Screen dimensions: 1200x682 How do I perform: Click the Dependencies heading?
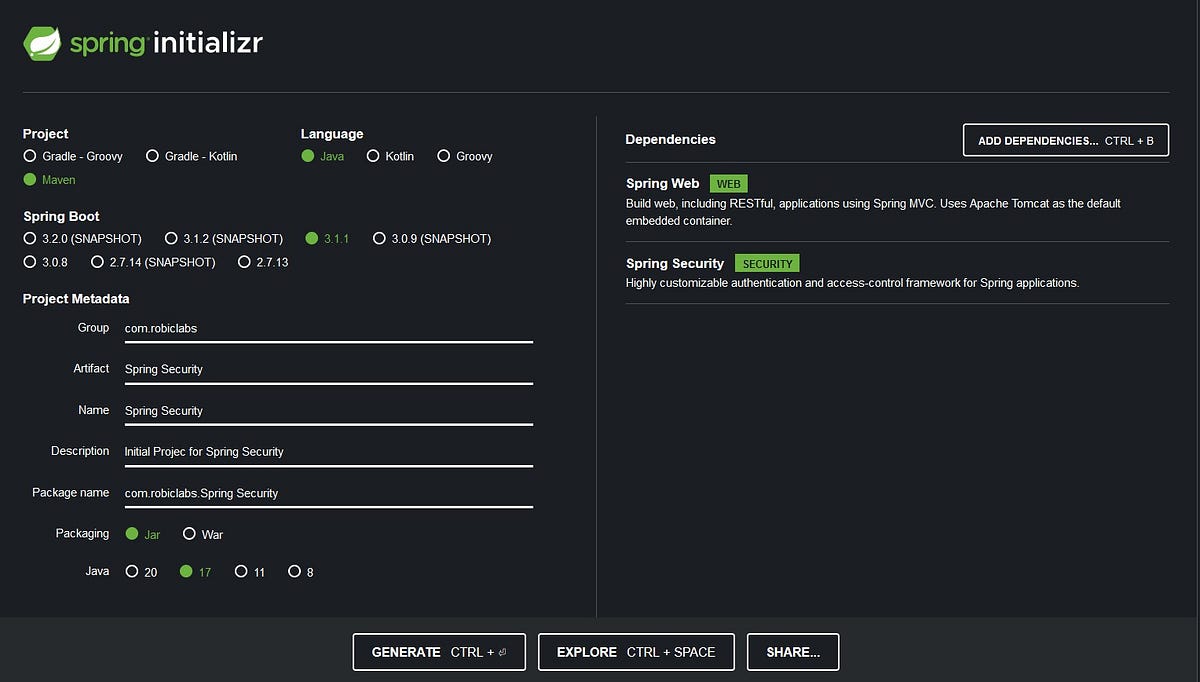click(x=671, y=140)
